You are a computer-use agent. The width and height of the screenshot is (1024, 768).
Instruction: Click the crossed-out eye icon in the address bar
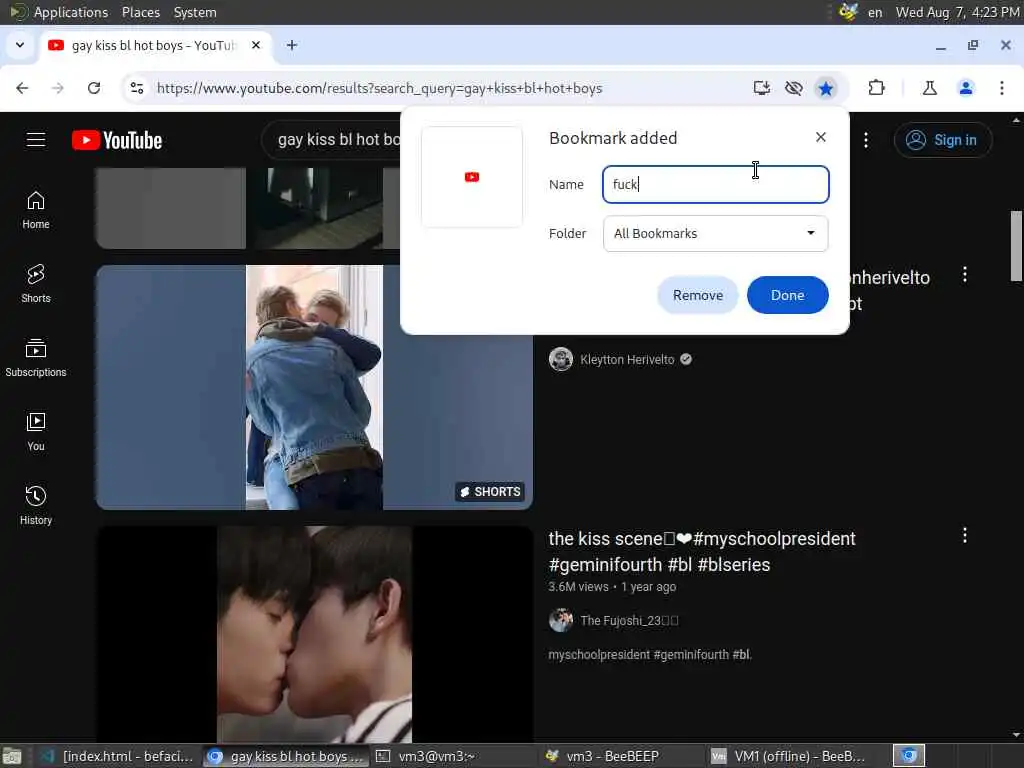click(x=793, y=88)
